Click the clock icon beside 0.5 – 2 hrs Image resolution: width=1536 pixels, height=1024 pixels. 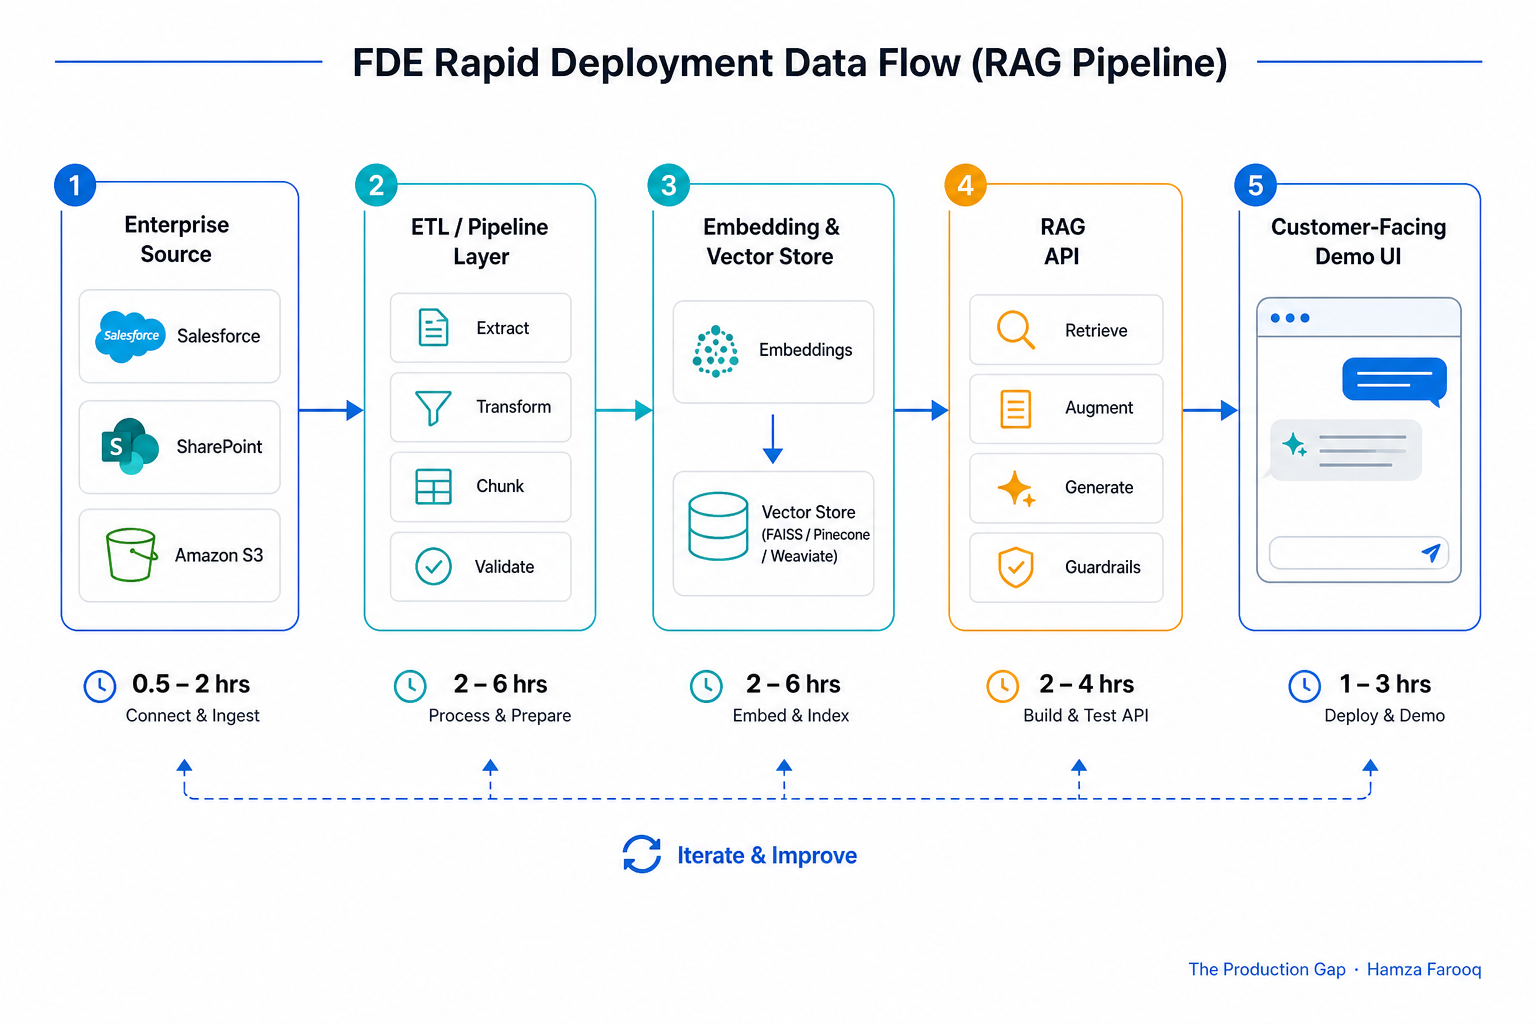click(99, 686)
